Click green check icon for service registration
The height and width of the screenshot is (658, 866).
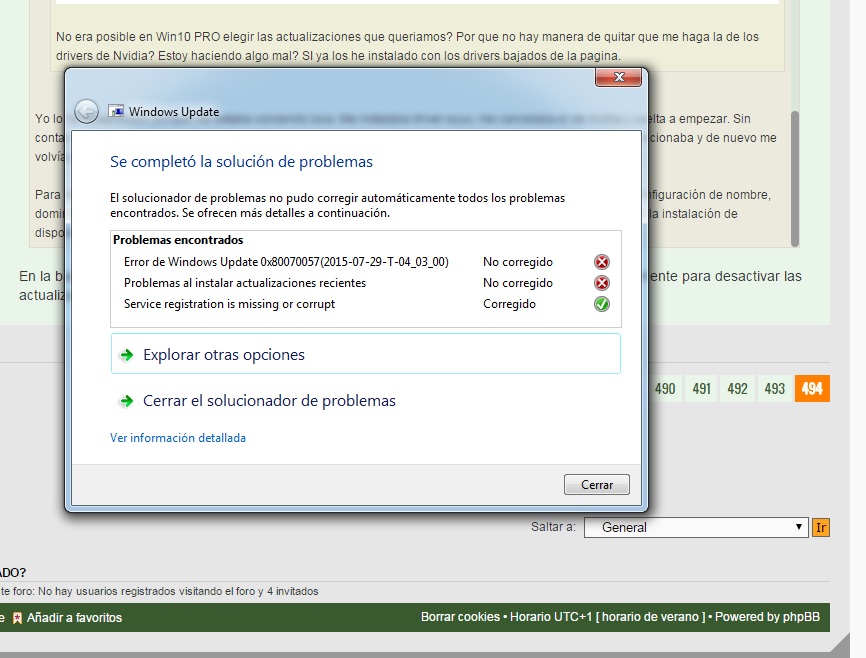[601, 304]
